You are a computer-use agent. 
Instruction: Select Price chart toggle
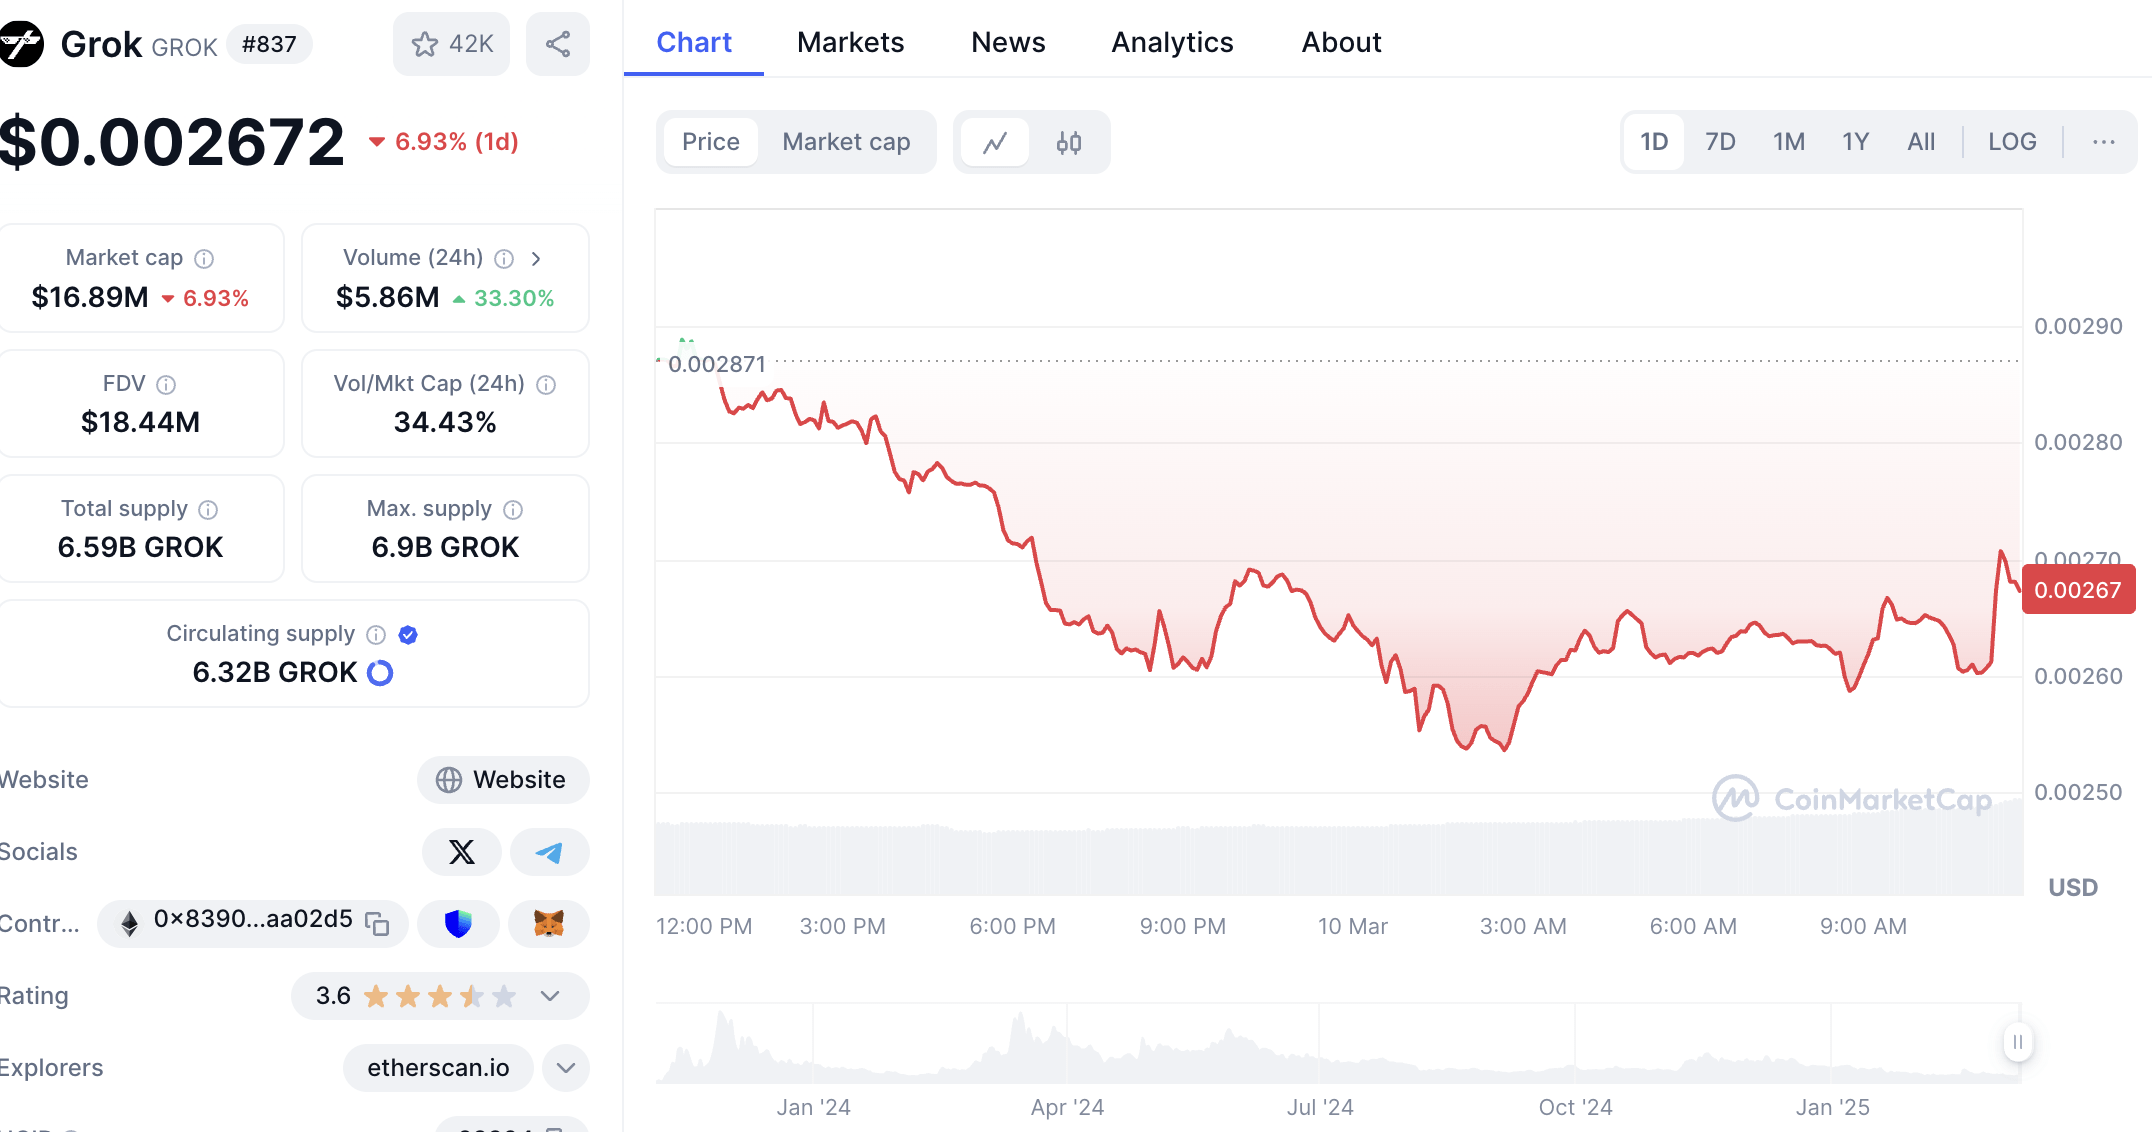point(711,142)
